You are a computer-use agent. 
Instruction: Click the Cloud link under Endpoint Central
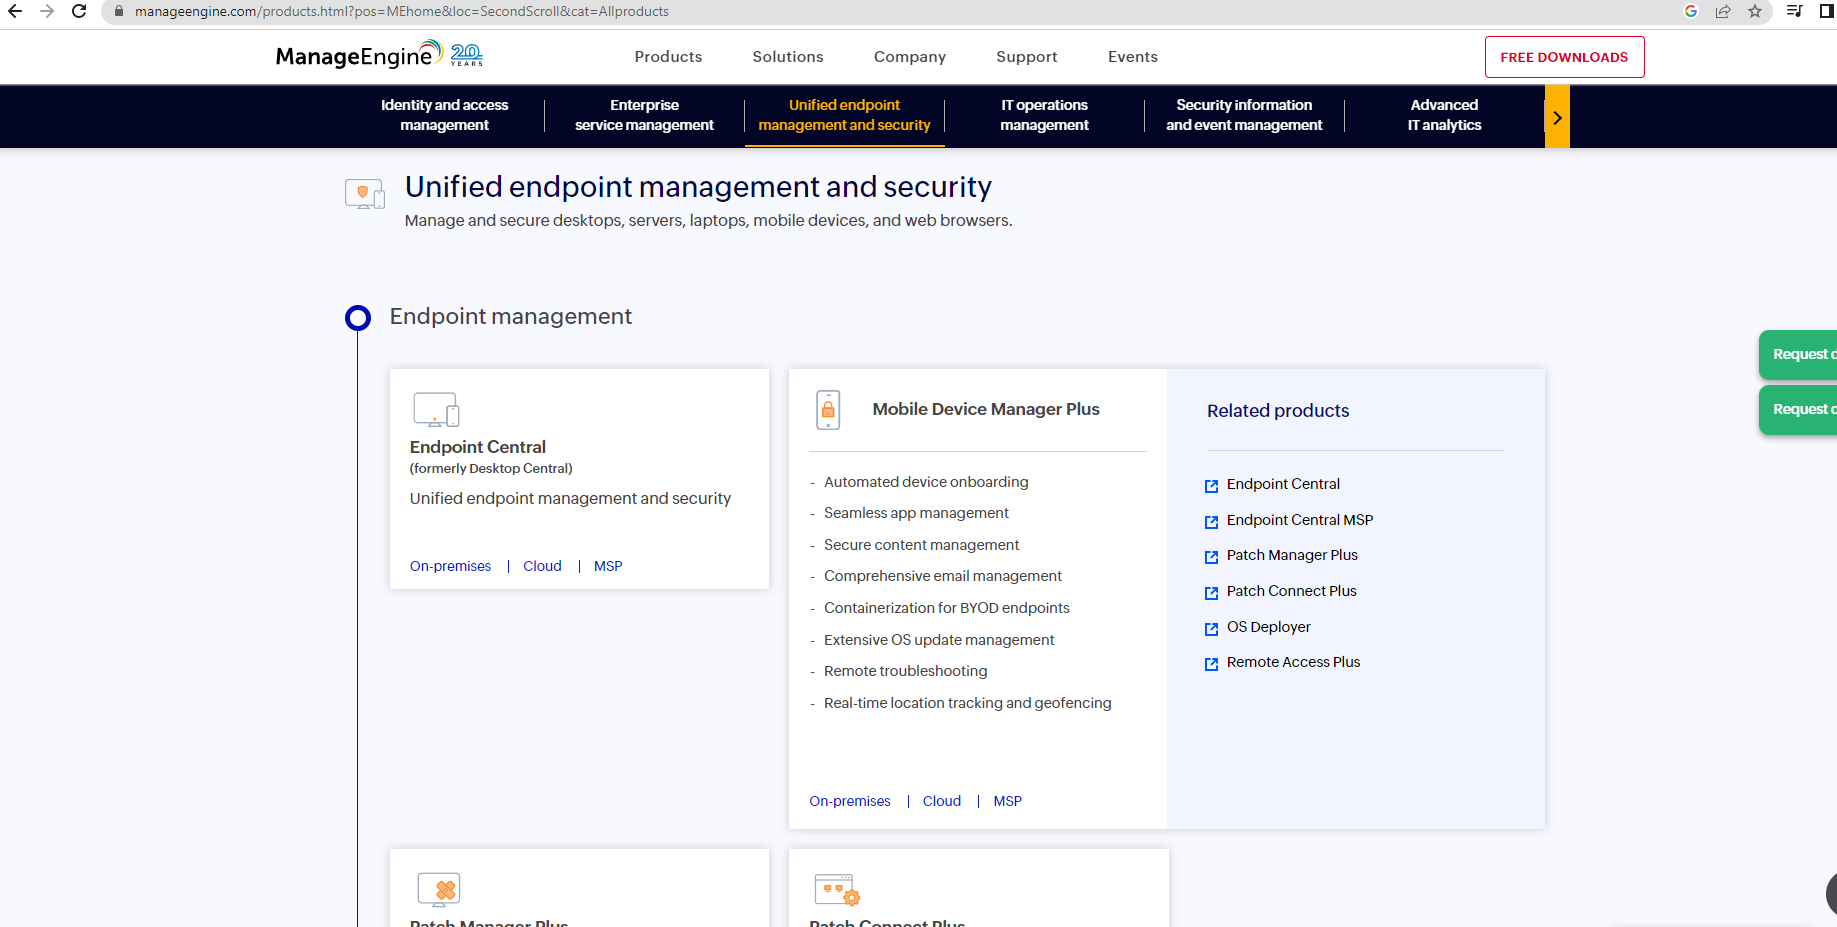pyautogui.click(x=541, y=565)
